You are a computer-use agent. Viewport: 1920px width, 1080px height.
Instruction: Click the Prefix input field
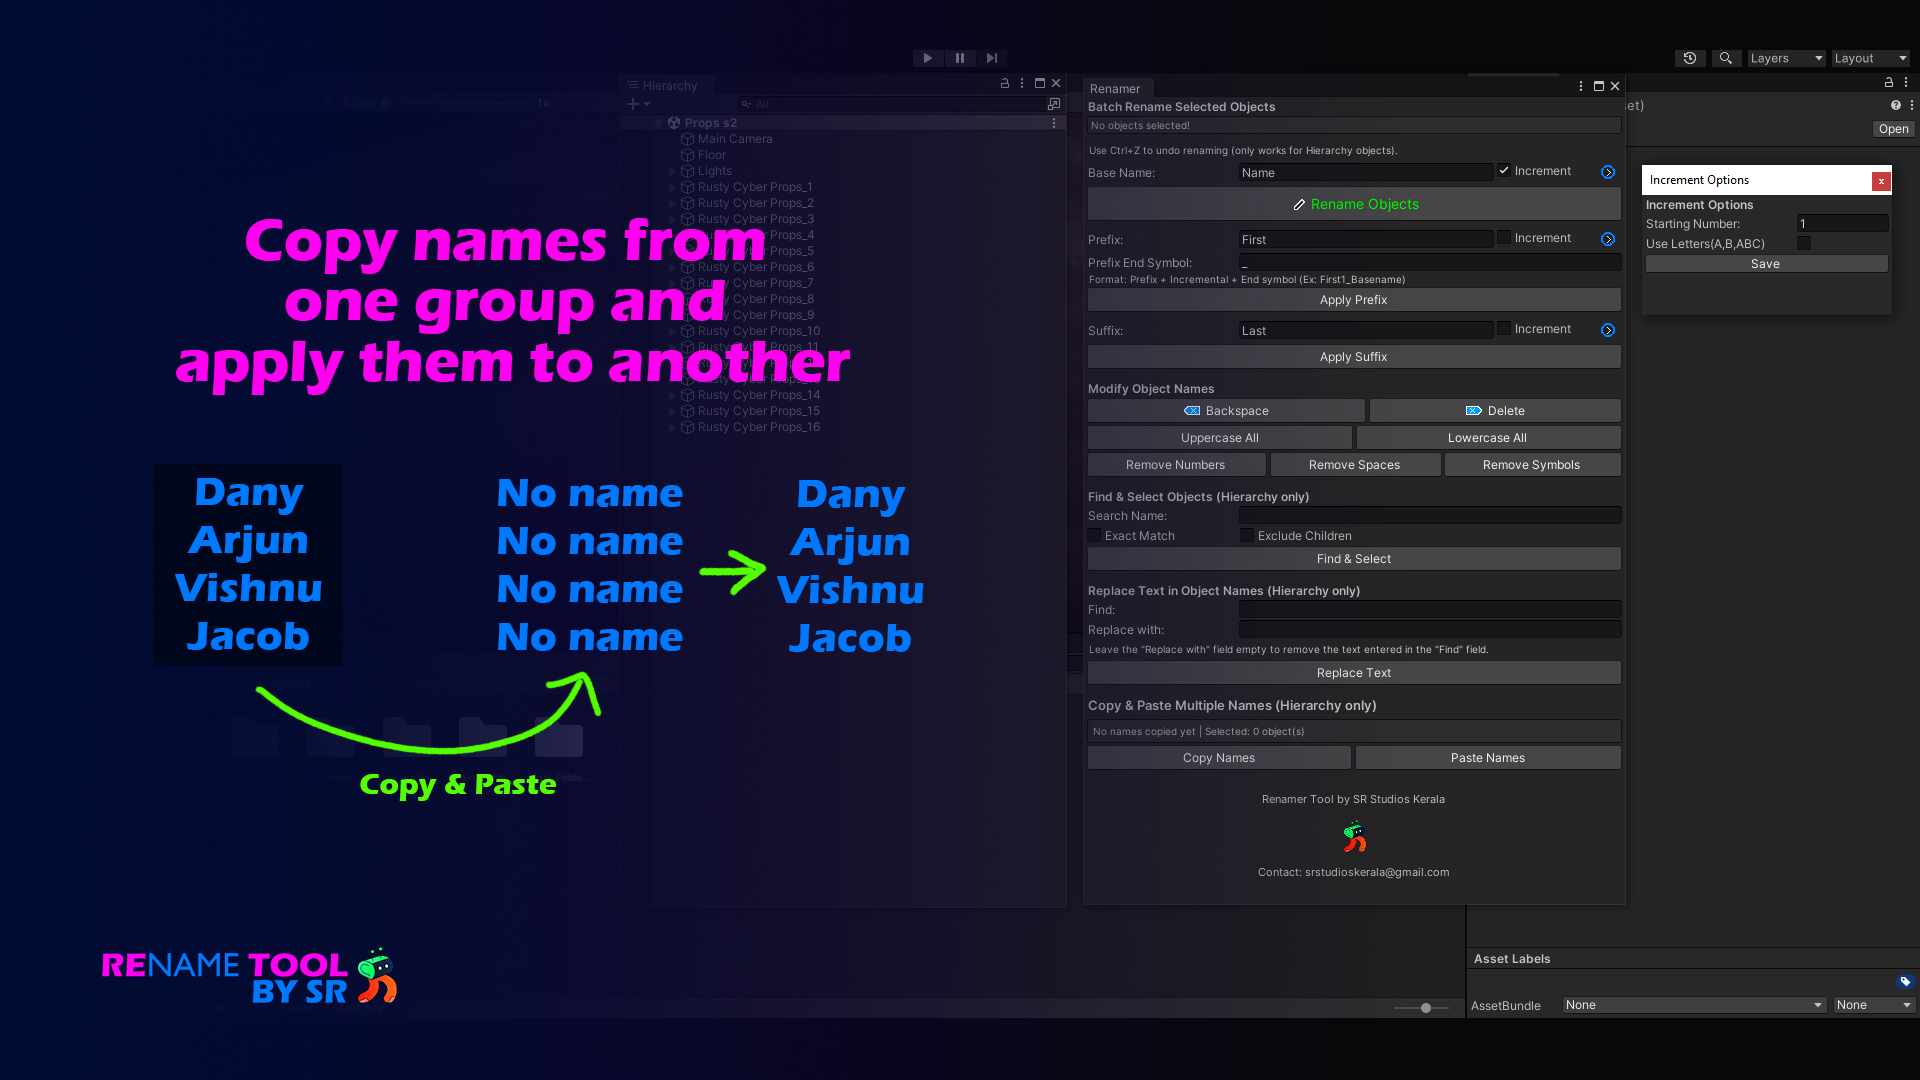point(1365,240)
